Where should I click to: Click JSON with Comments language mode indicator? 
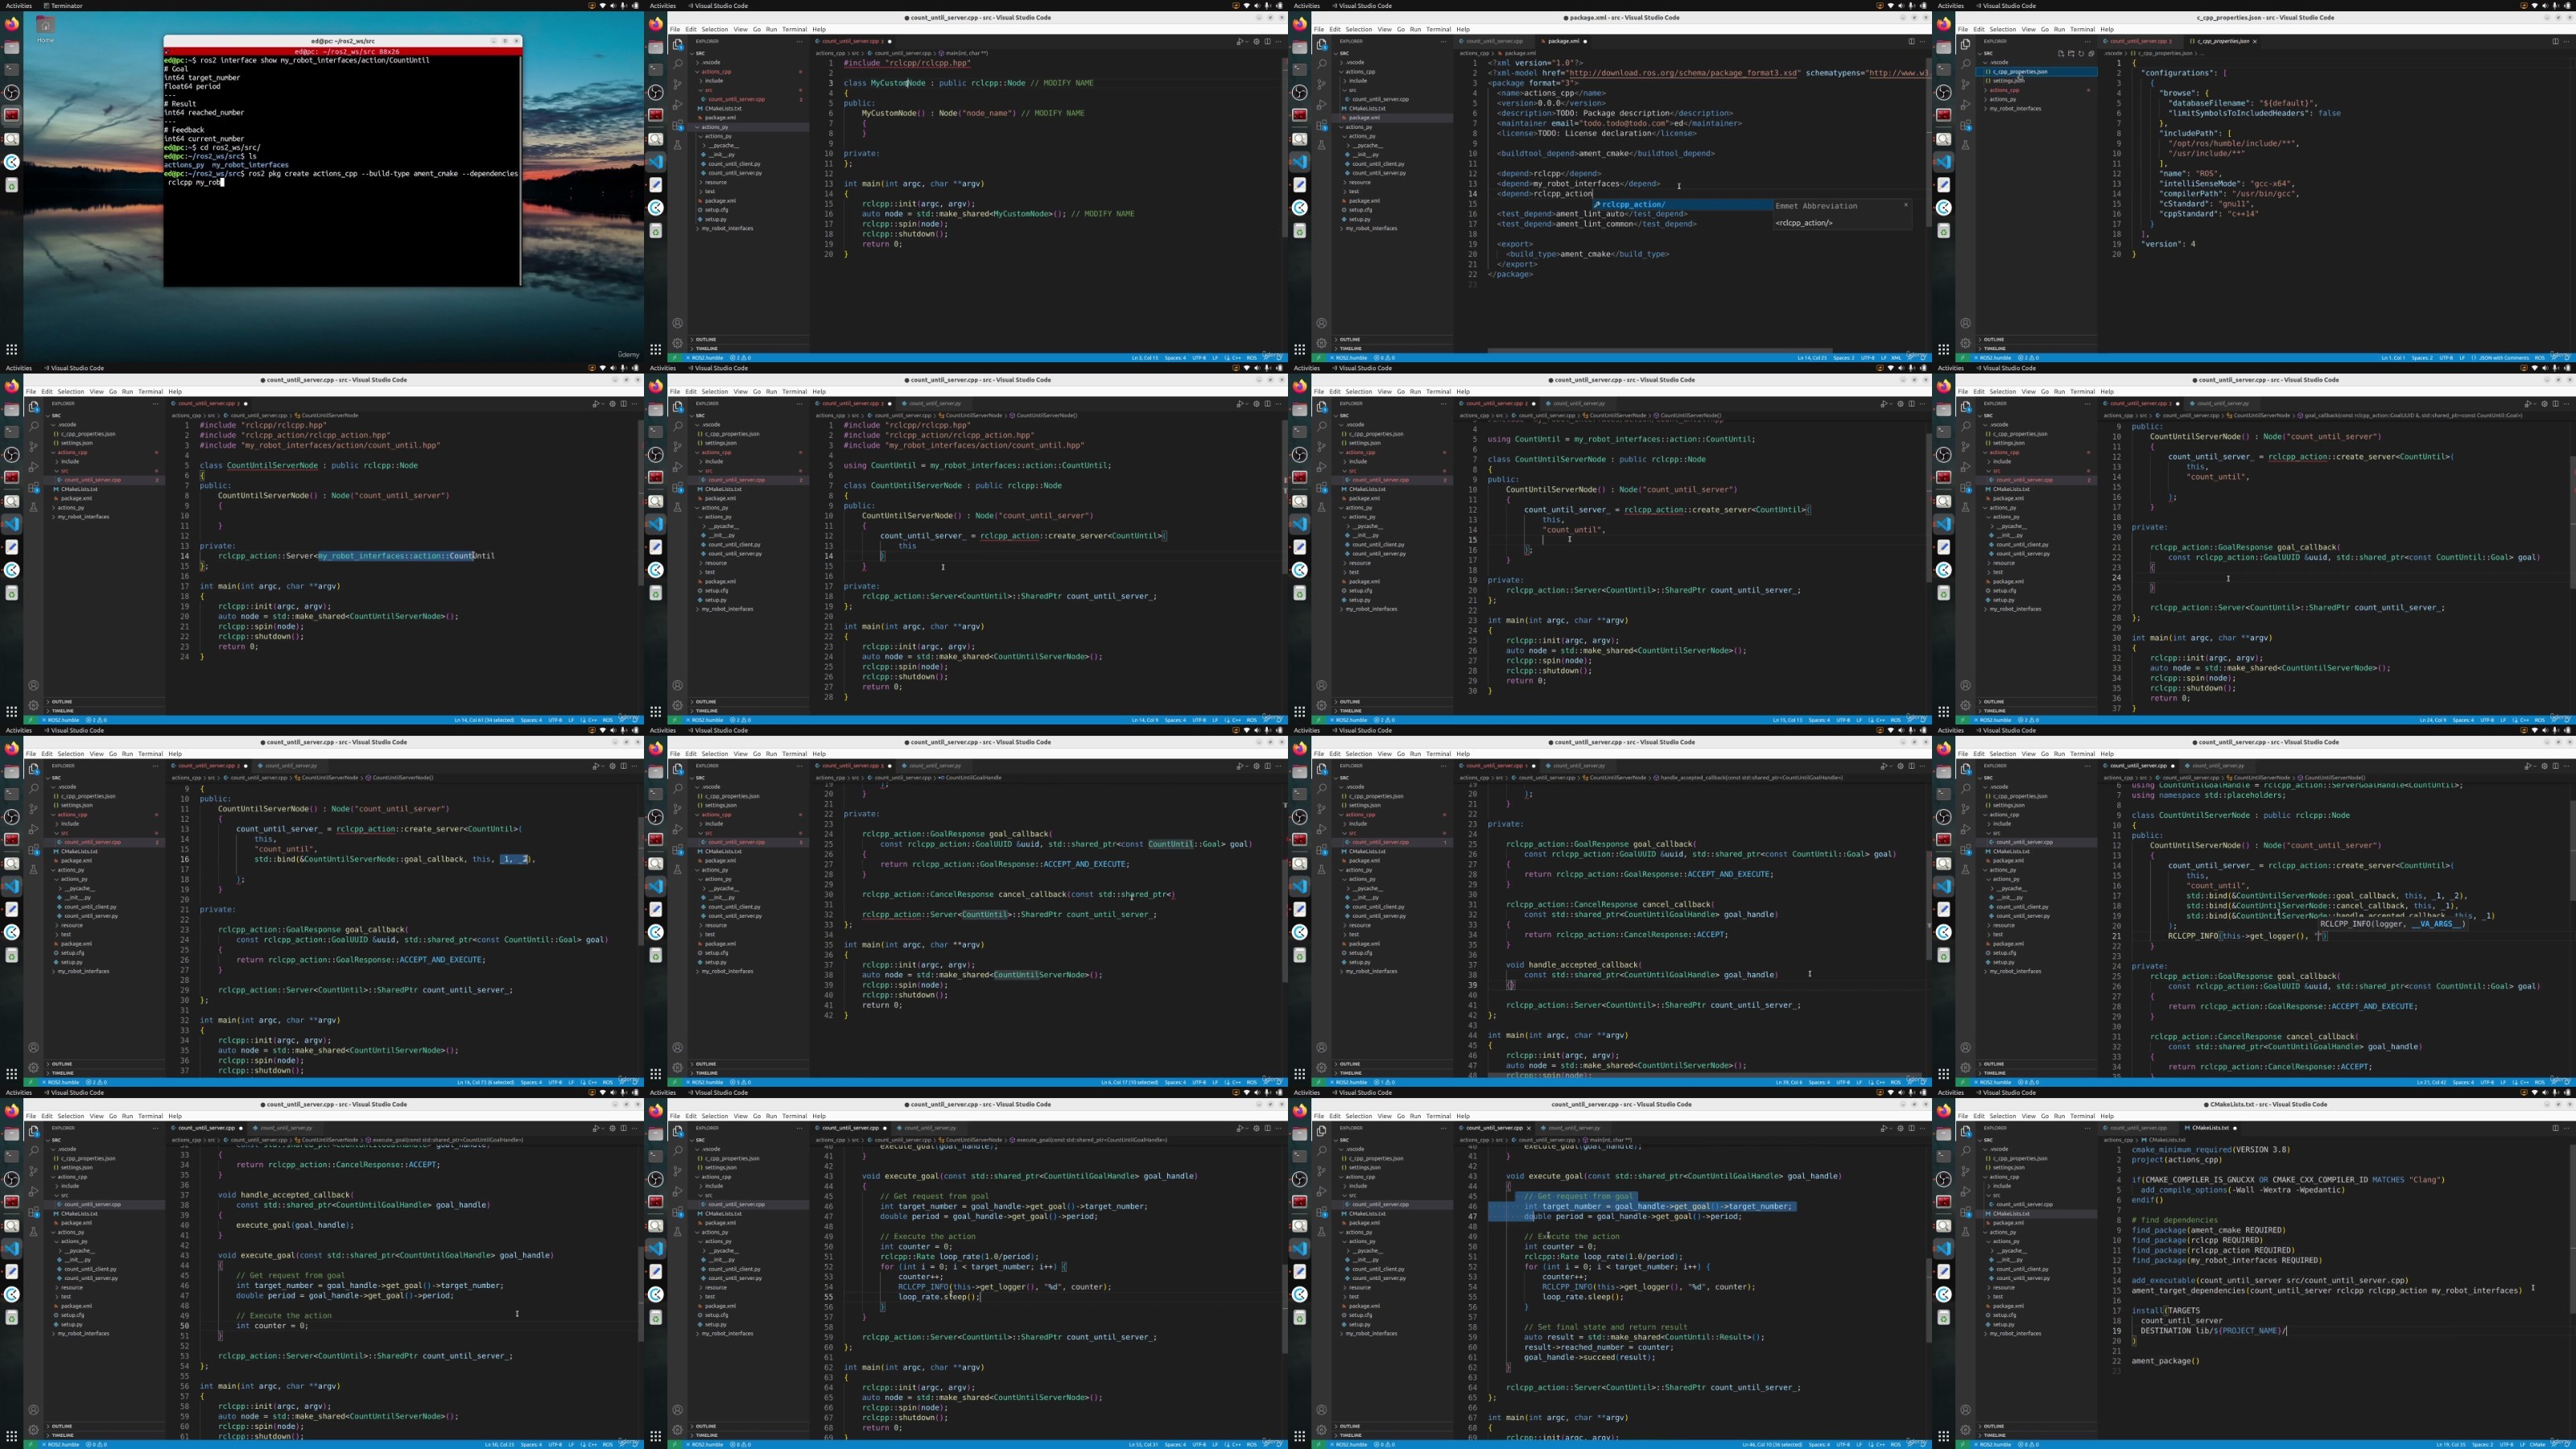pos(2503,358)
